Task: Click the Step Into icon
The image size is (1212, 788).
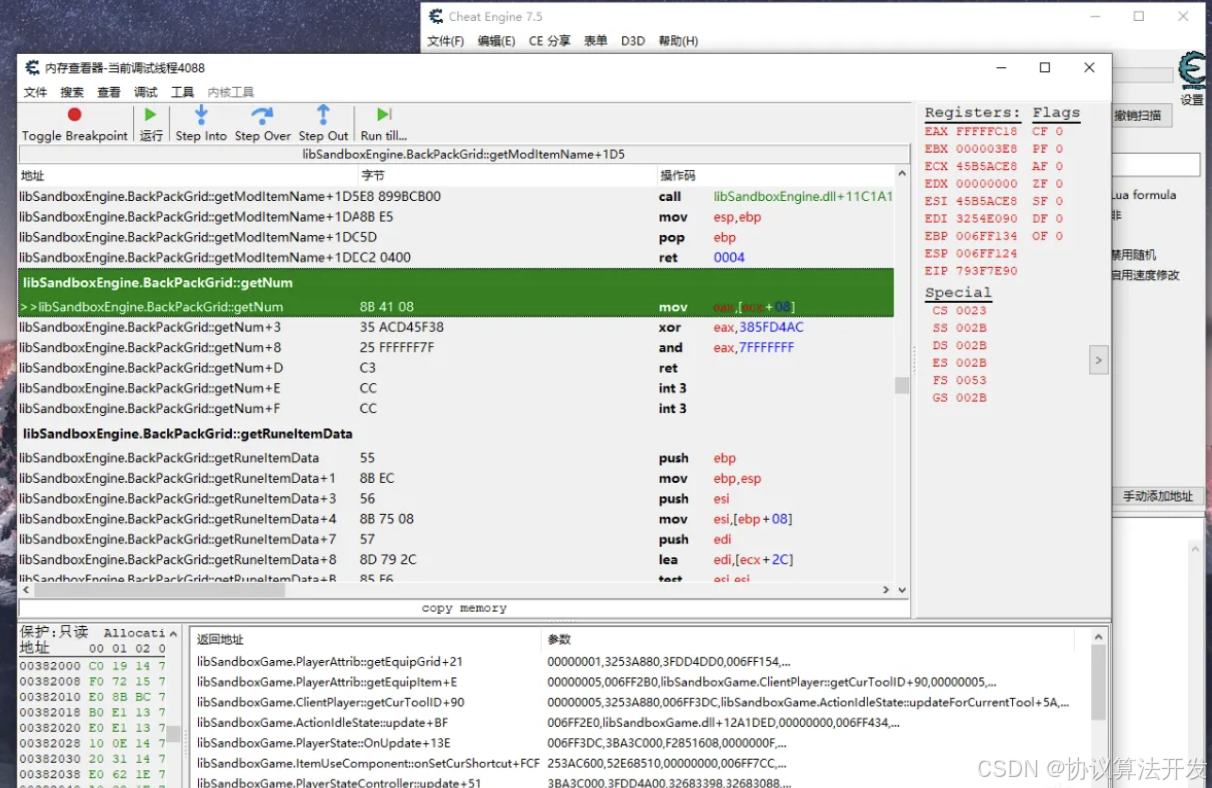Action: [x=201, y=114]
